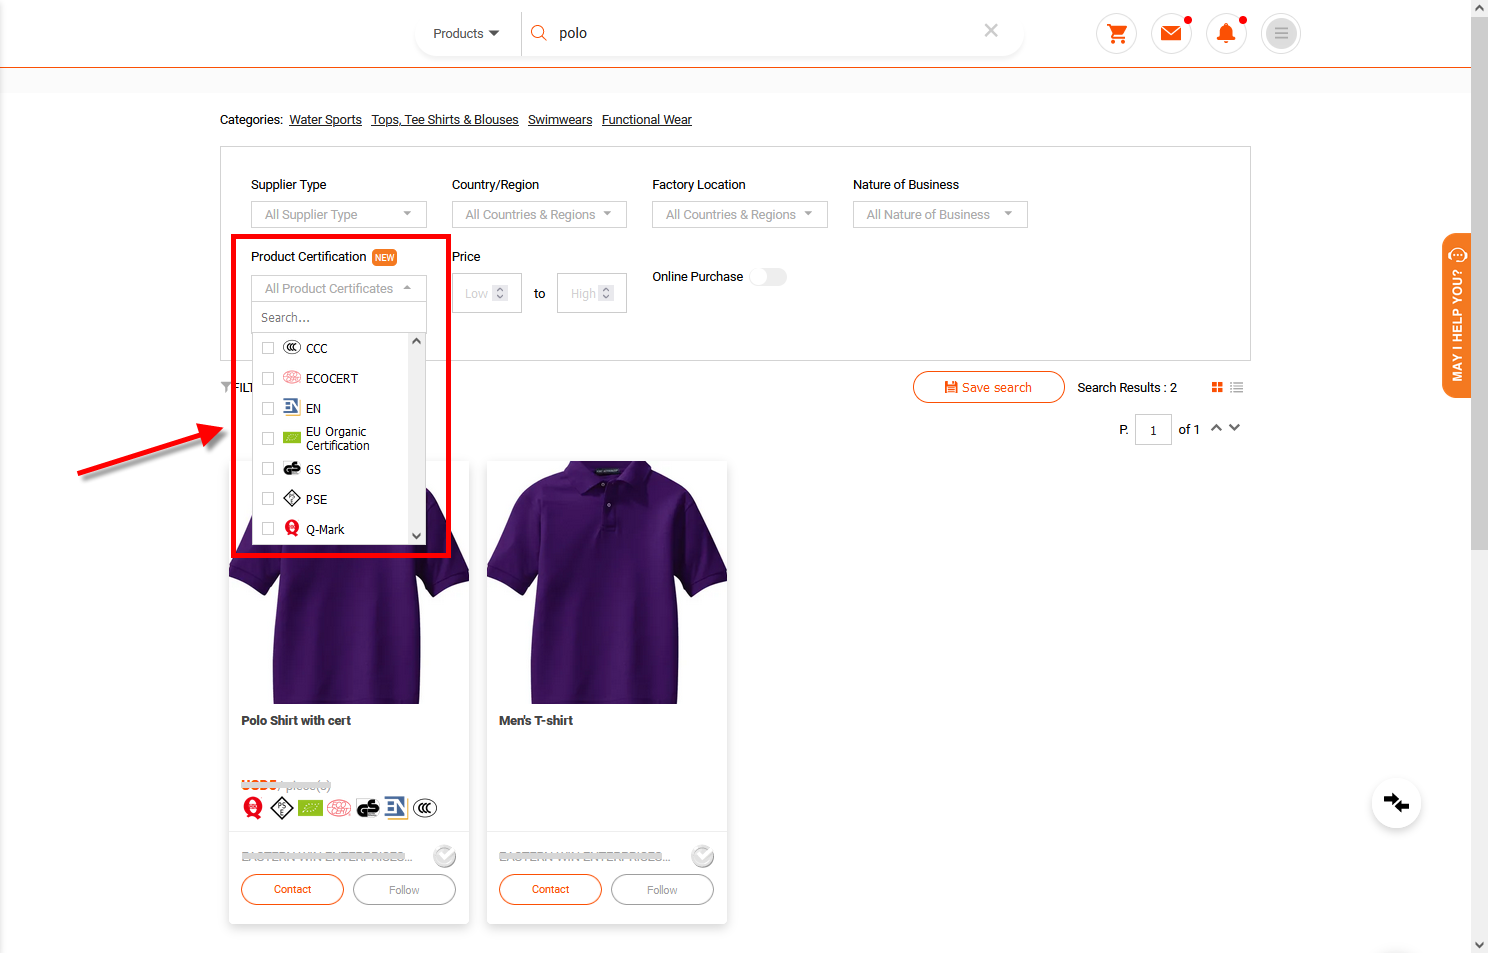
Task: Click CCC badge on Polo Shirt card
Action: (425, 808)
